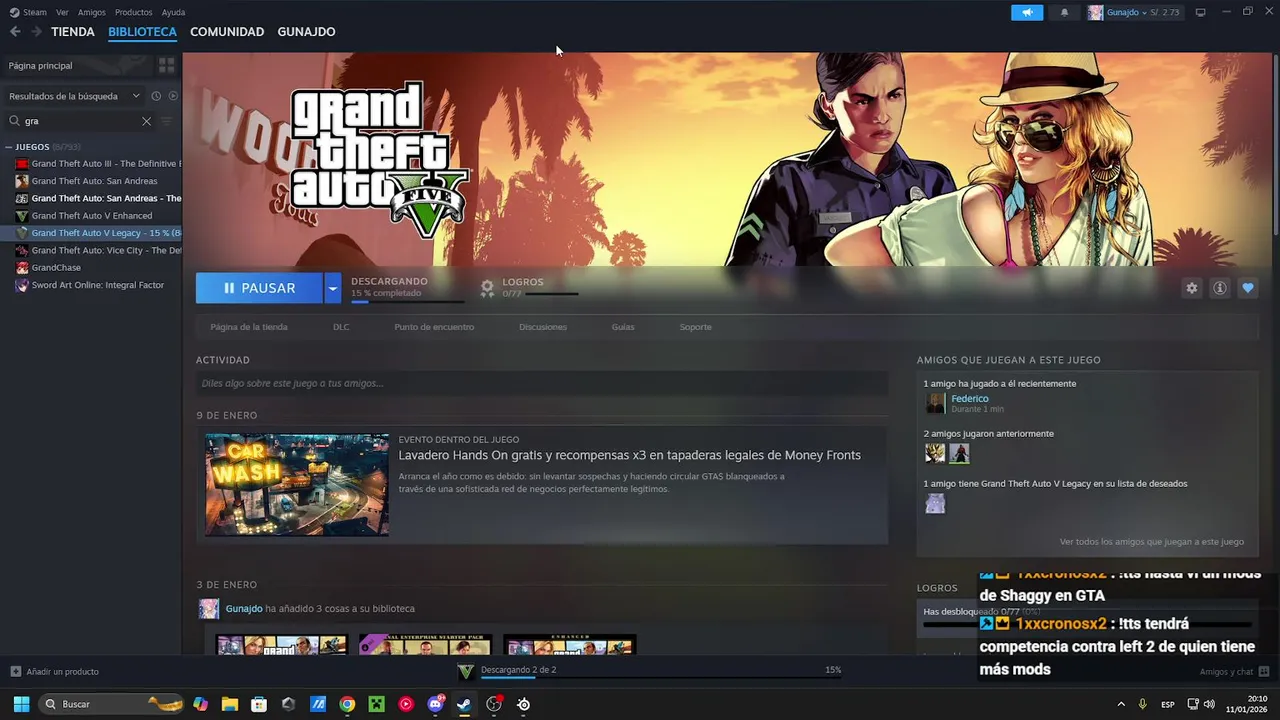Open the DLC link
Viewport: 1280px width, 720px height.
[x=341, y=327]
